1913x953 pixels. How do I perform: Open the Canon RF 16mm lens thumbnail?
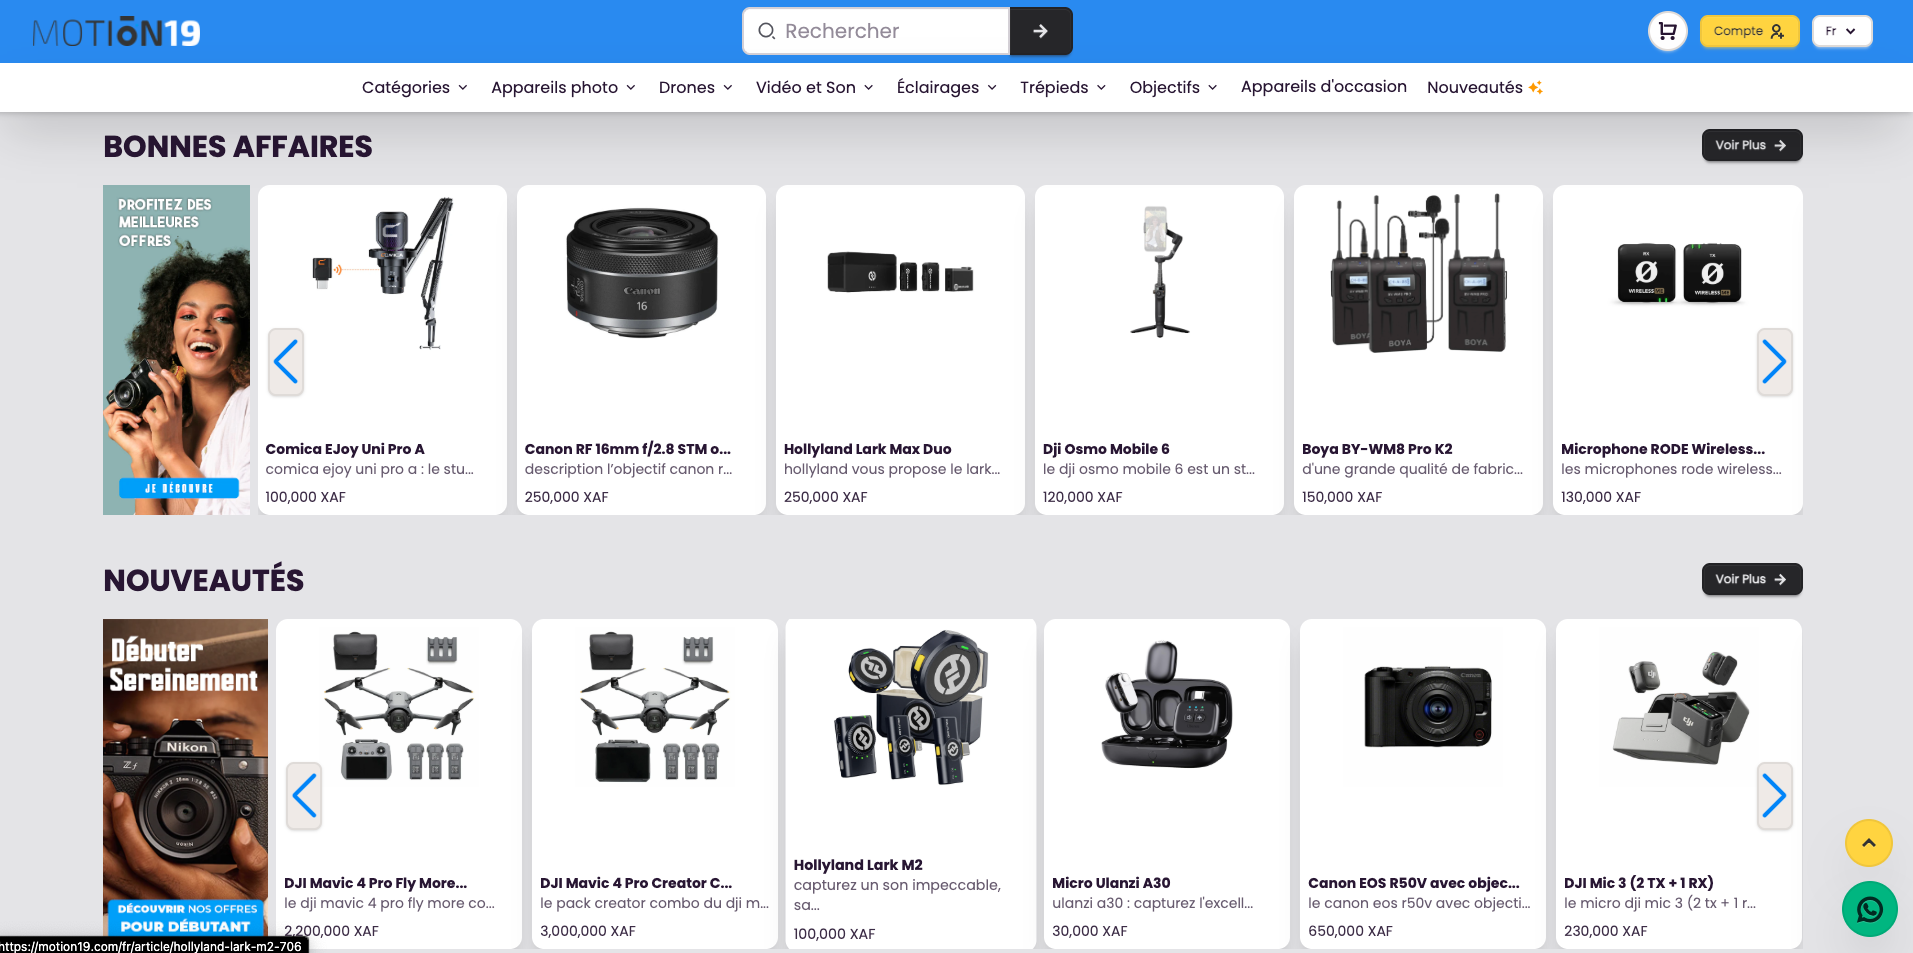coord(641,275)
